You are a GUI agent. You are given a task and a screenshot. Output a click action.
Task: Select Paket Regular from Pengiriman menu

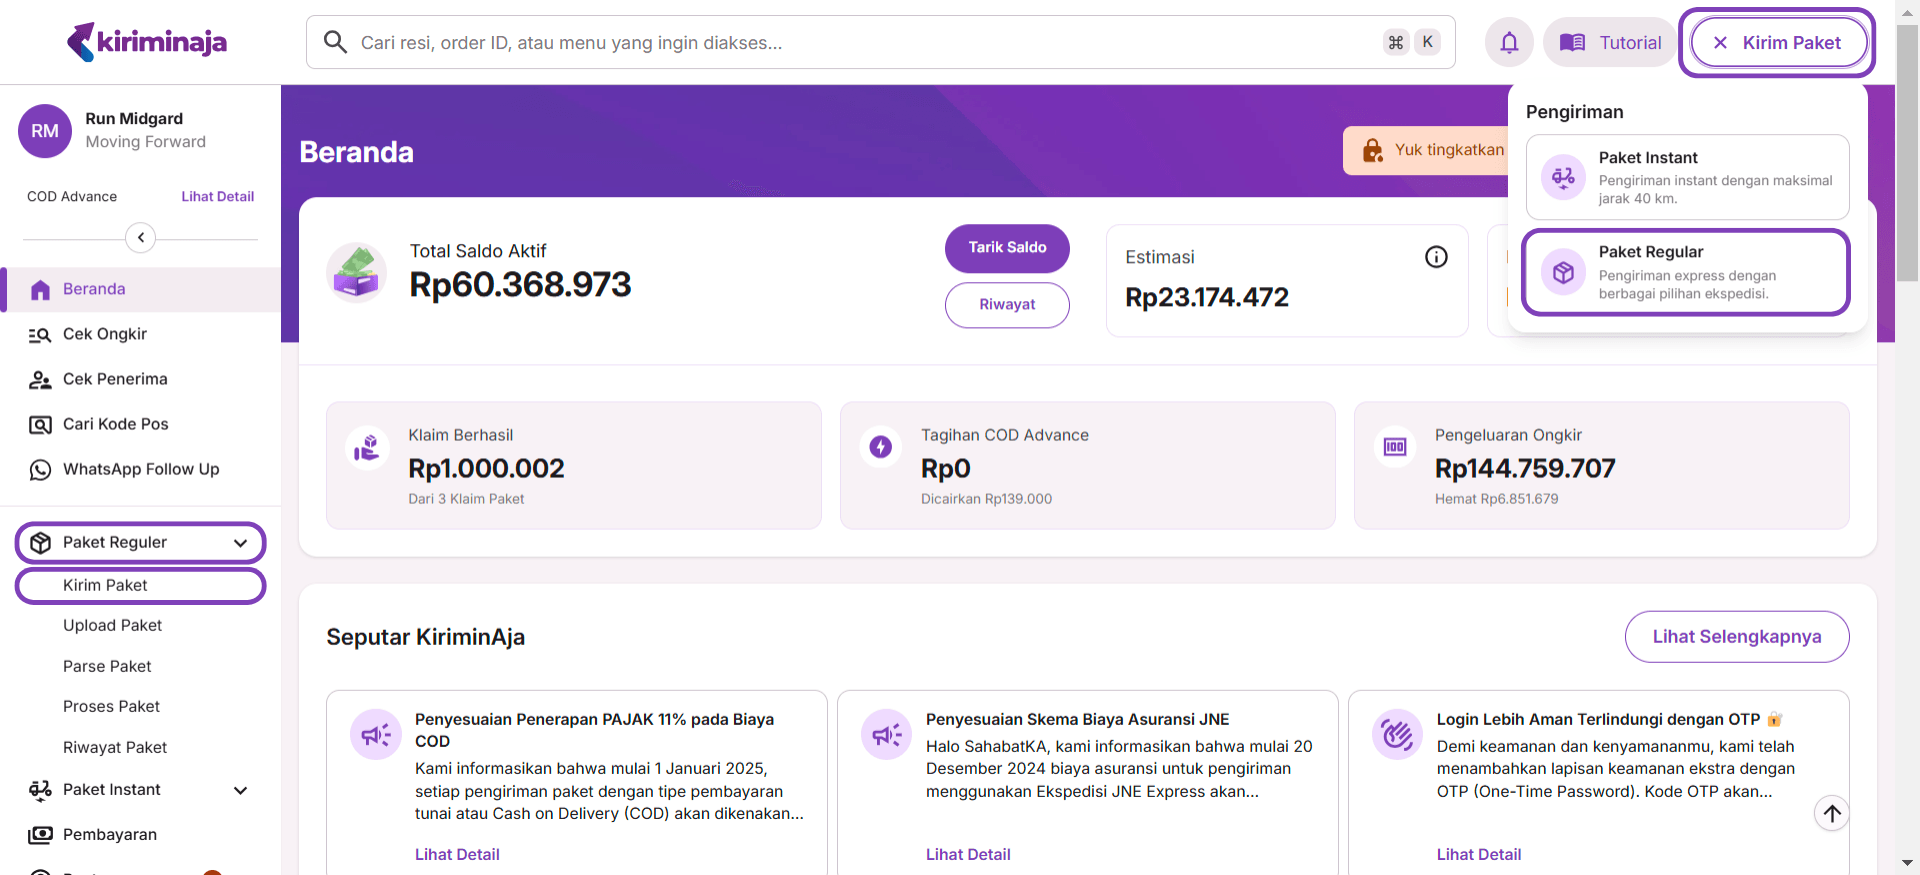[1685, 272]
